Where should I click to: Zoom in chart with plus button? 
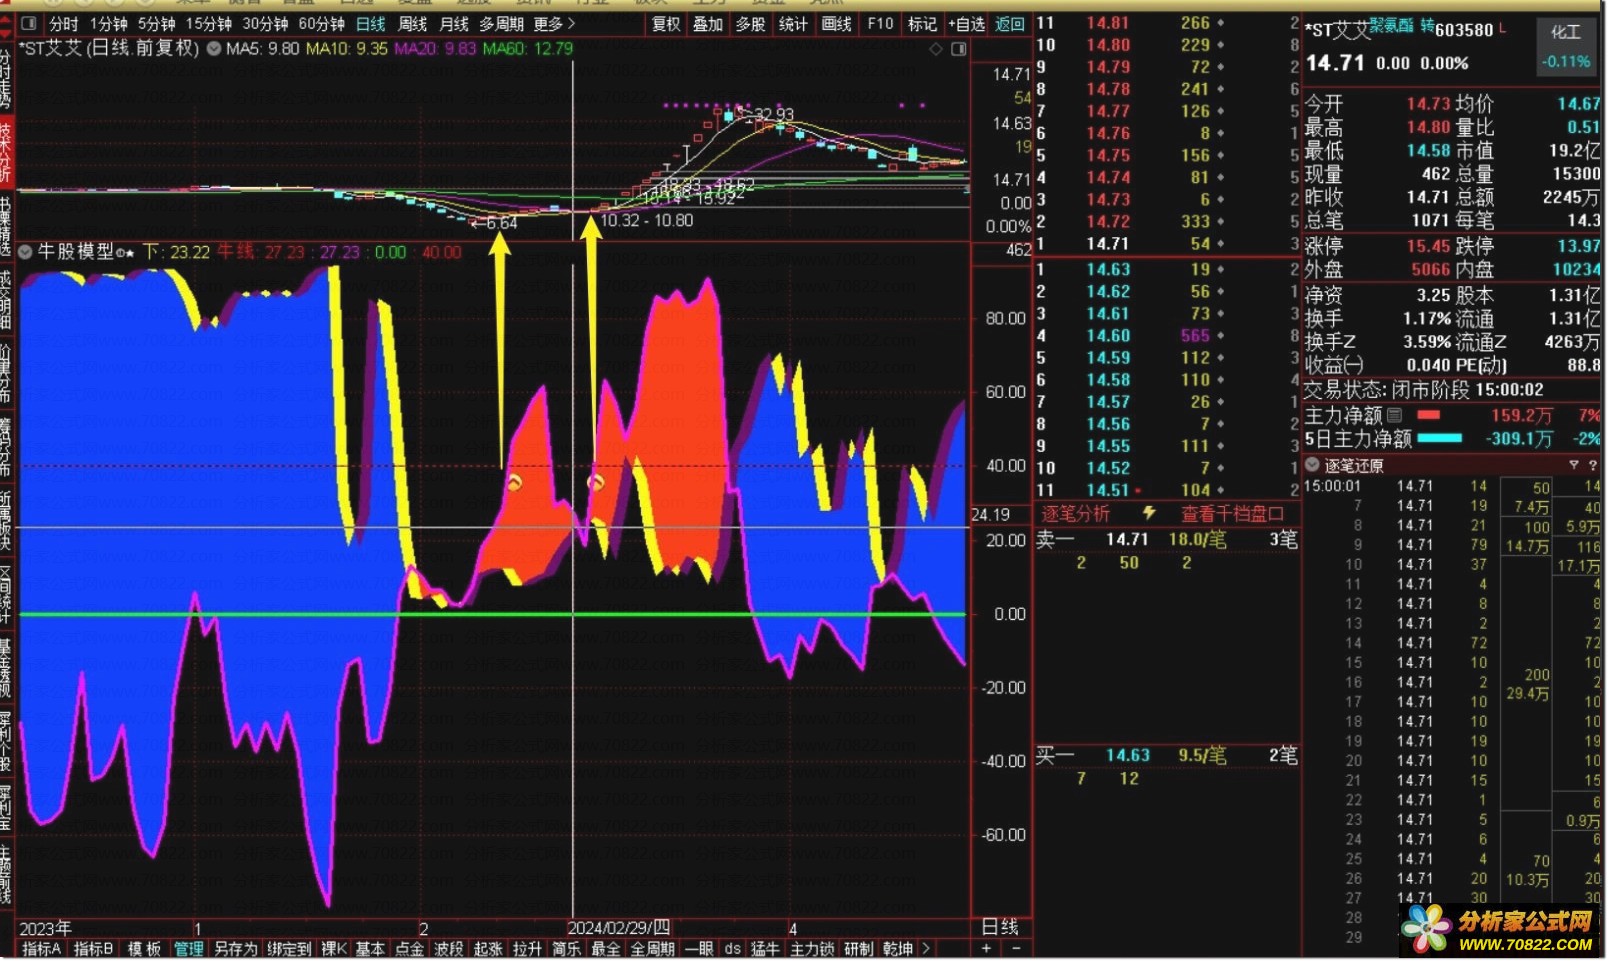coord(987,949)
